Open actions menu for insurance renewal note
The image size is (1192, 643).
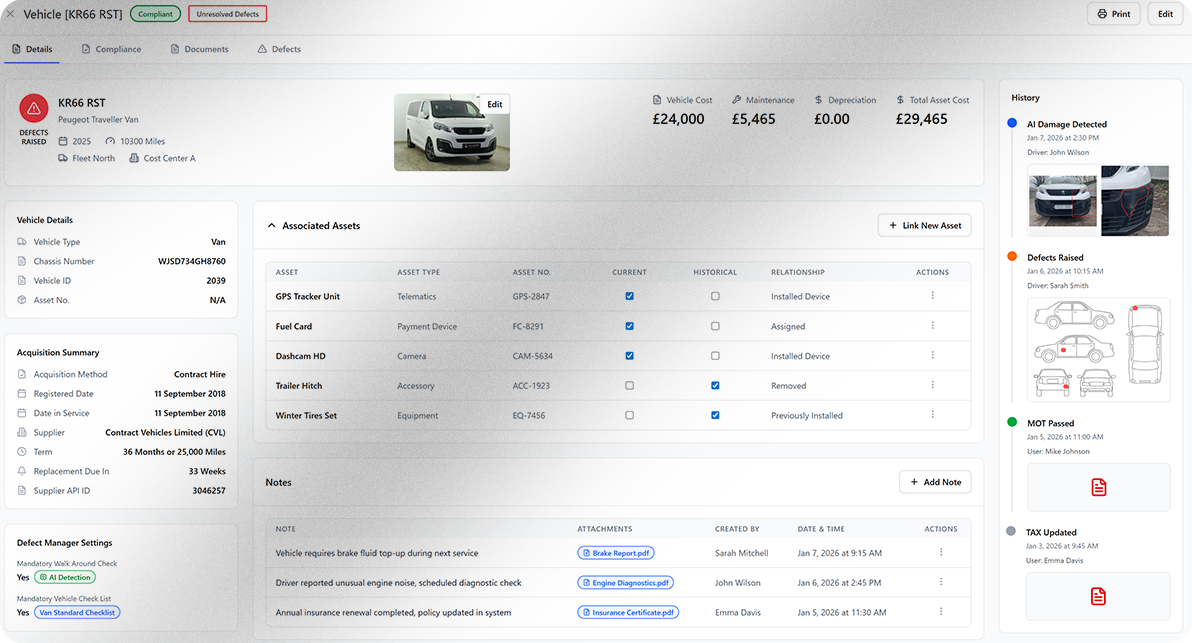coord(940,612)
